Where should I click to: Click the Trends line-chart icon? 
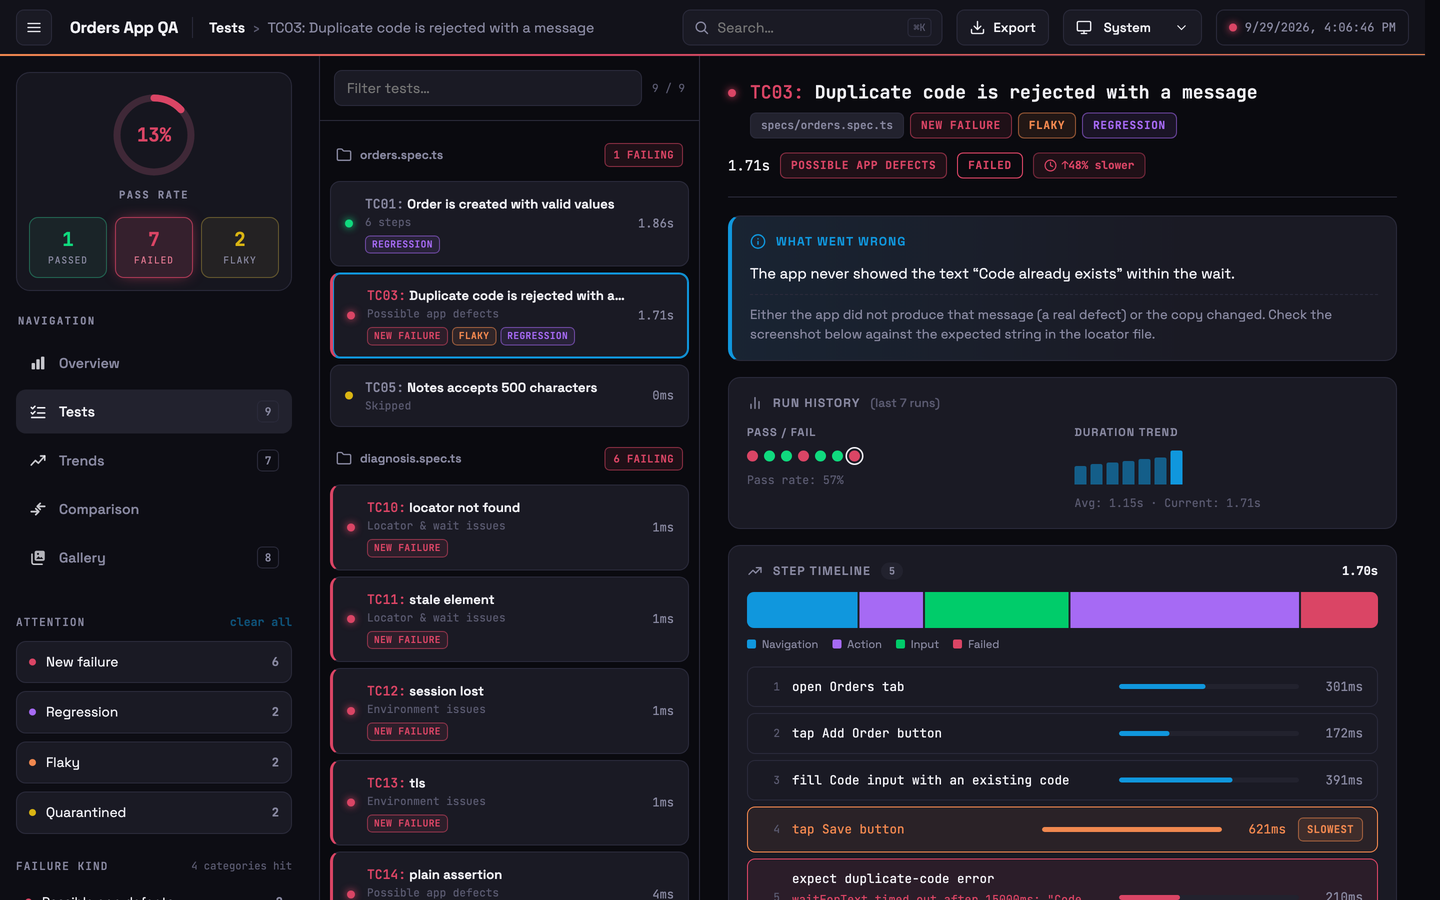point(38,461)
